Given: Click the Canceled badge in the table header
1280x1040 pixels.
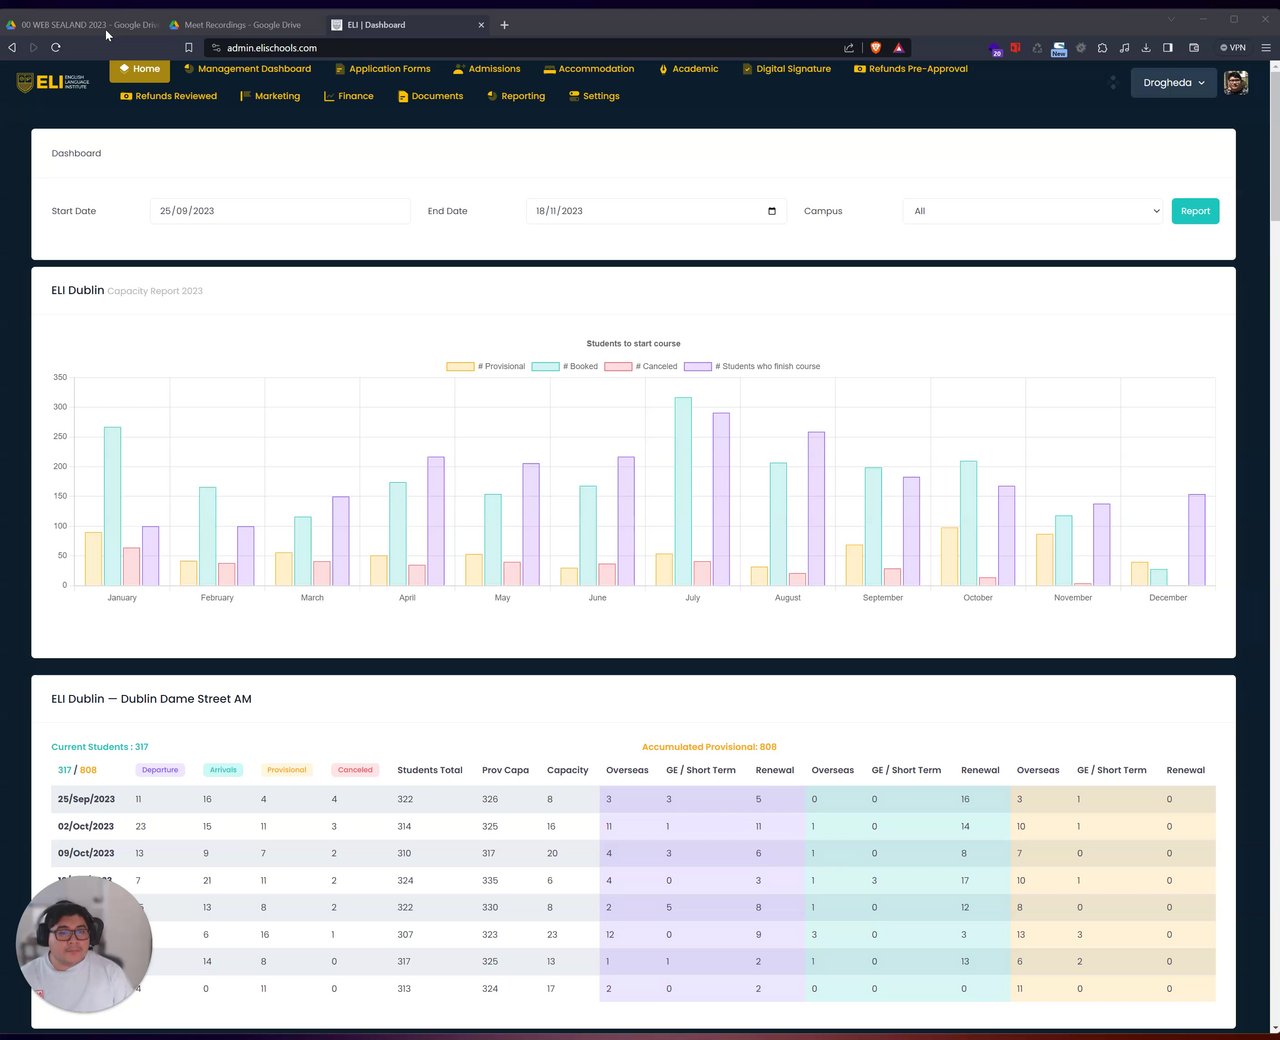Looking at the screenshot, I should pyautogui.click(x=355, y=770).
